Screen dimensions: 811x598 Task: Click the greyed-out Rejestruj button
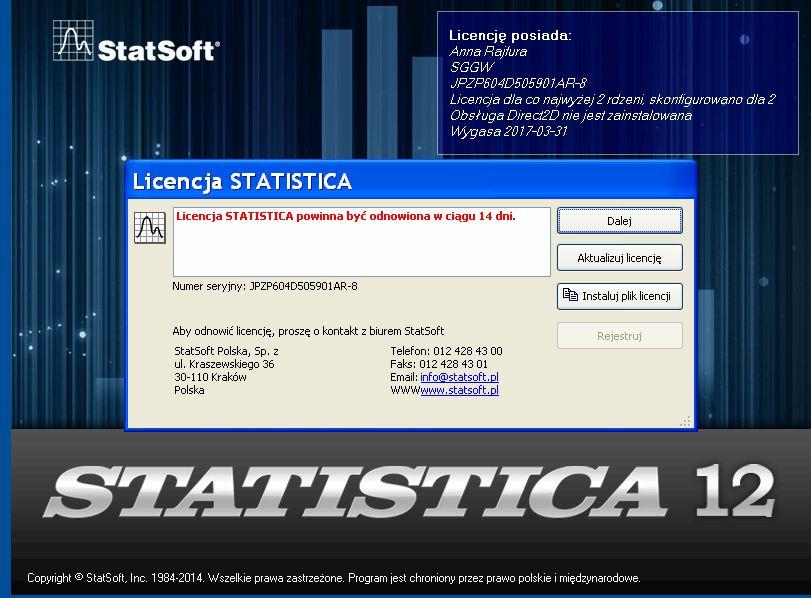(x=620, y=336)
